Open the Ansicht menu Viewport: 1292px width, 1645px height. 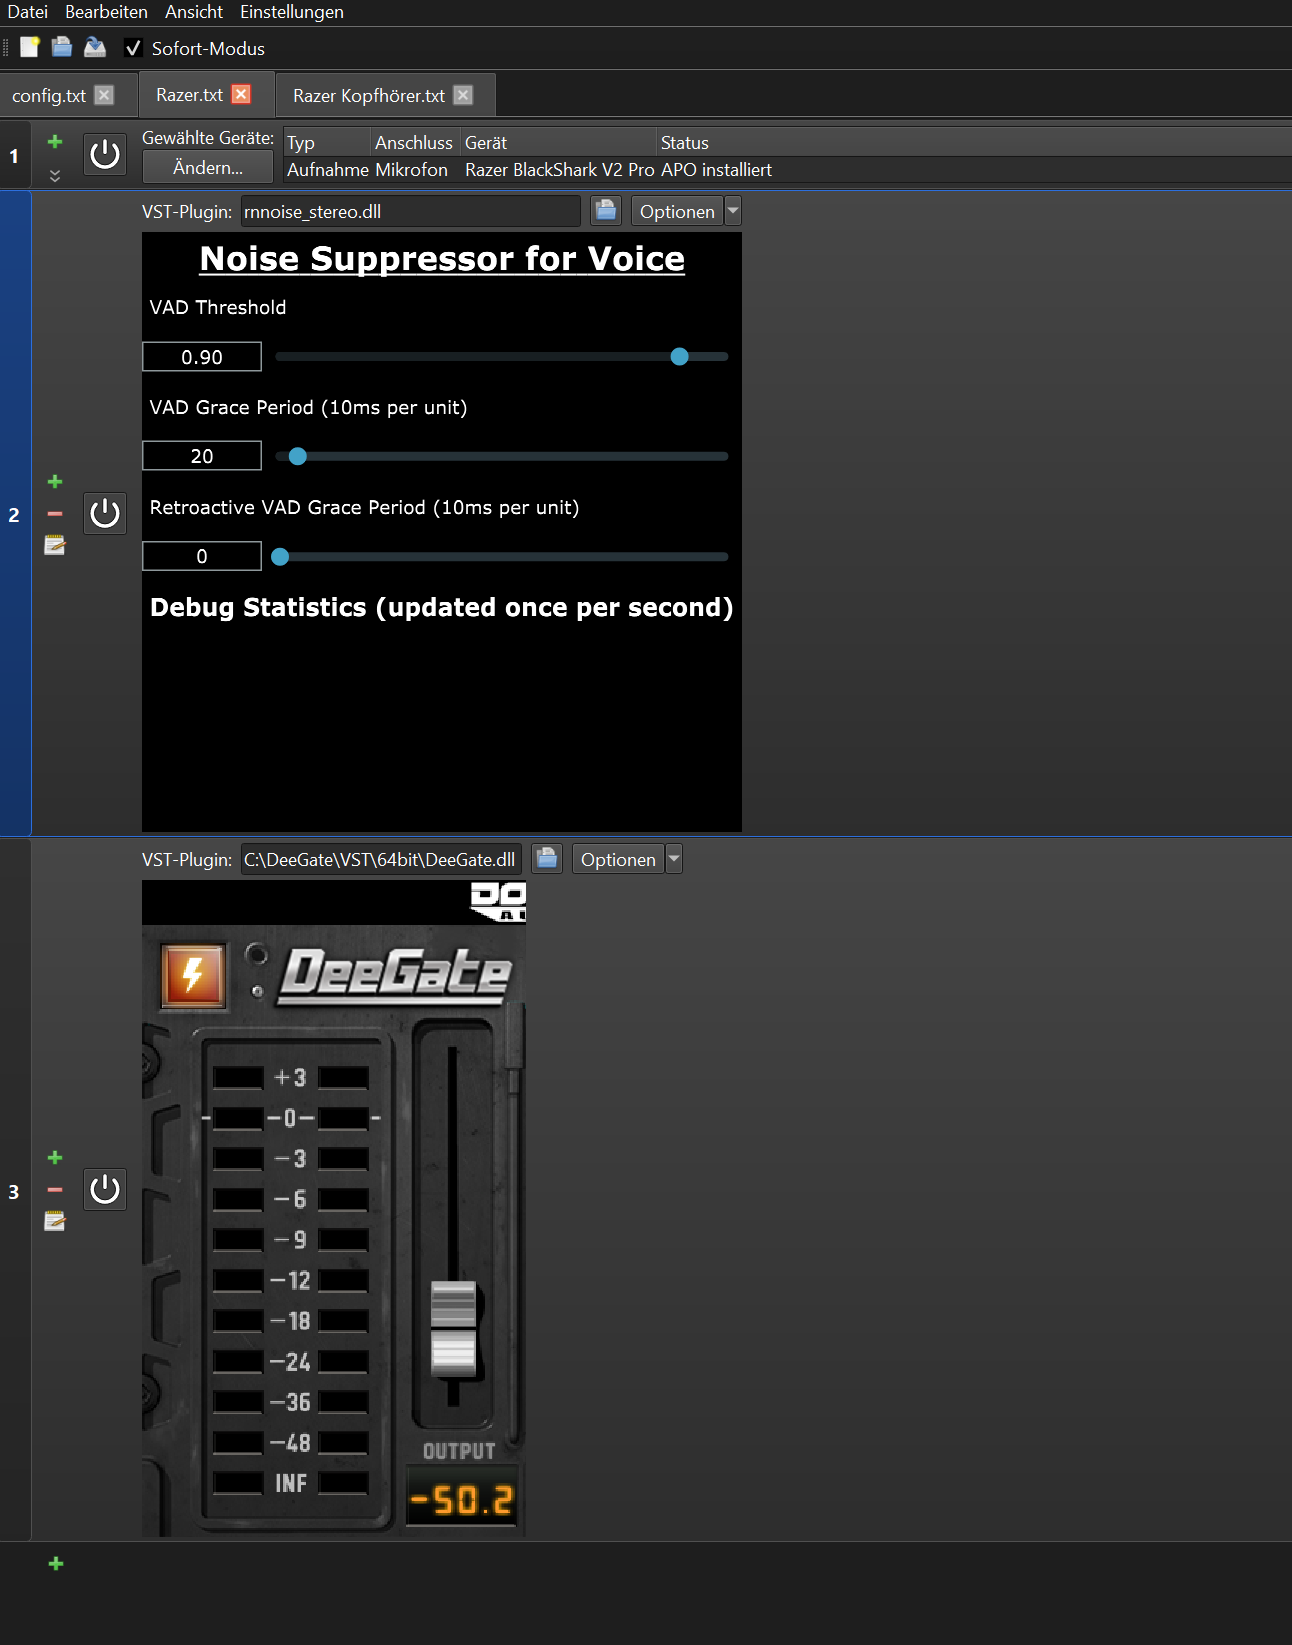(194, 12)
